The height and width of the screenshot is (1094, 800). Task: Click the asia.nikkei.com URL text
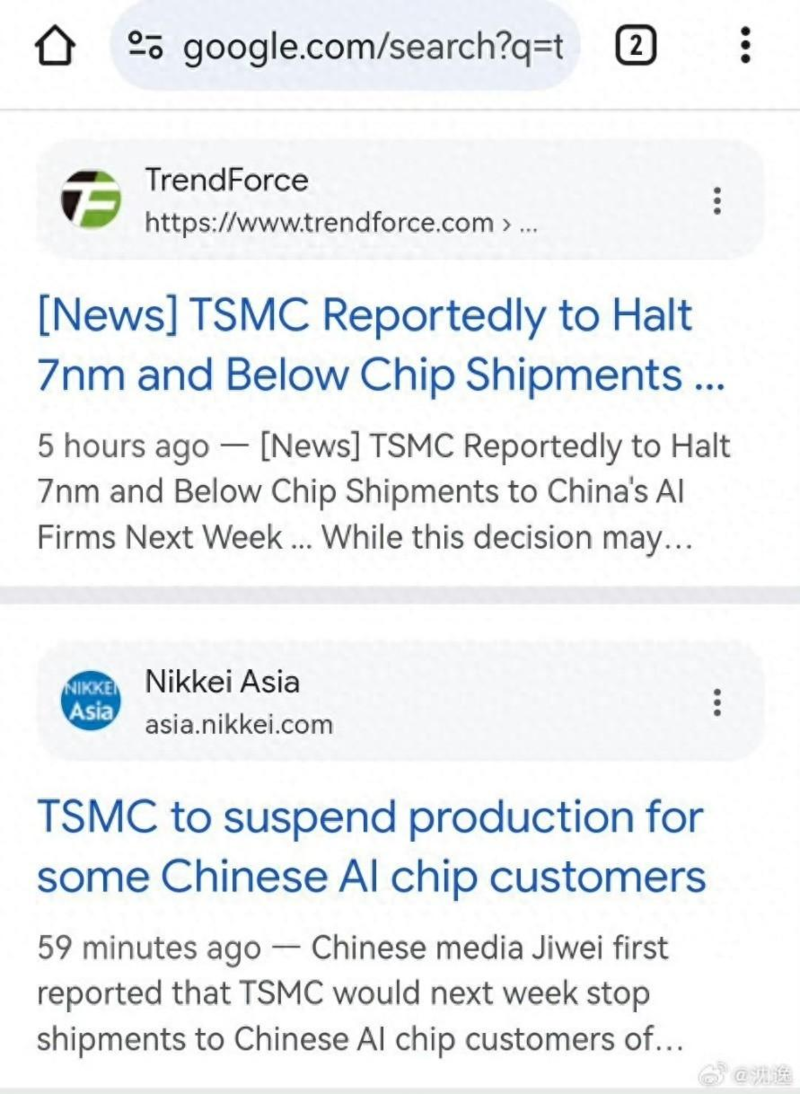[238, 724]
